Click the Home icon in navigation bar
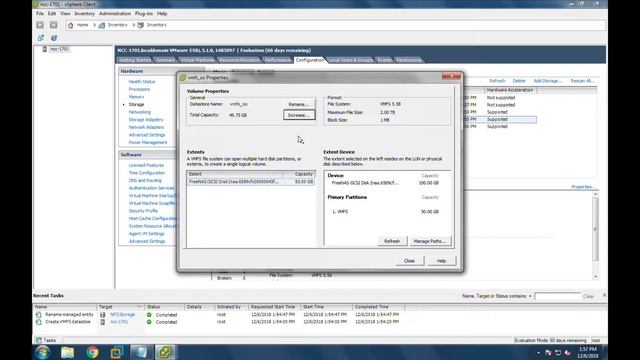 [x=71, y=25]
